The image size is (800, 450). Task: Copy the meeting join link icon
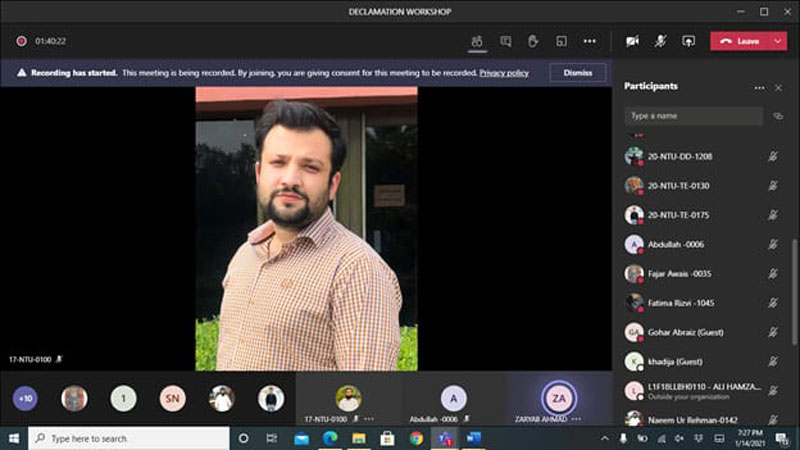pos(778,116)
